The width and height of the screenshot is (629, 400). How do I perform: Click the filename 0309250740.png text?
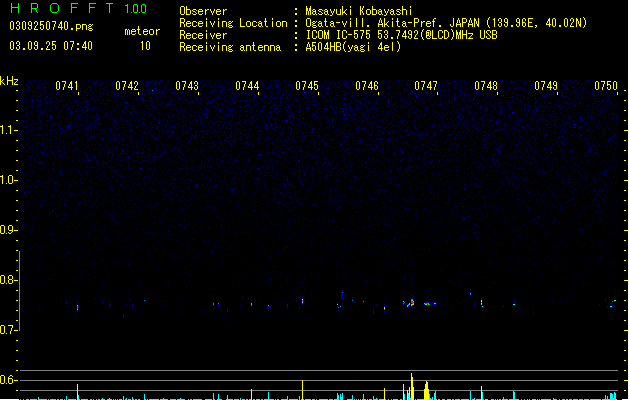pyautogui.click(x=51, y=26)
